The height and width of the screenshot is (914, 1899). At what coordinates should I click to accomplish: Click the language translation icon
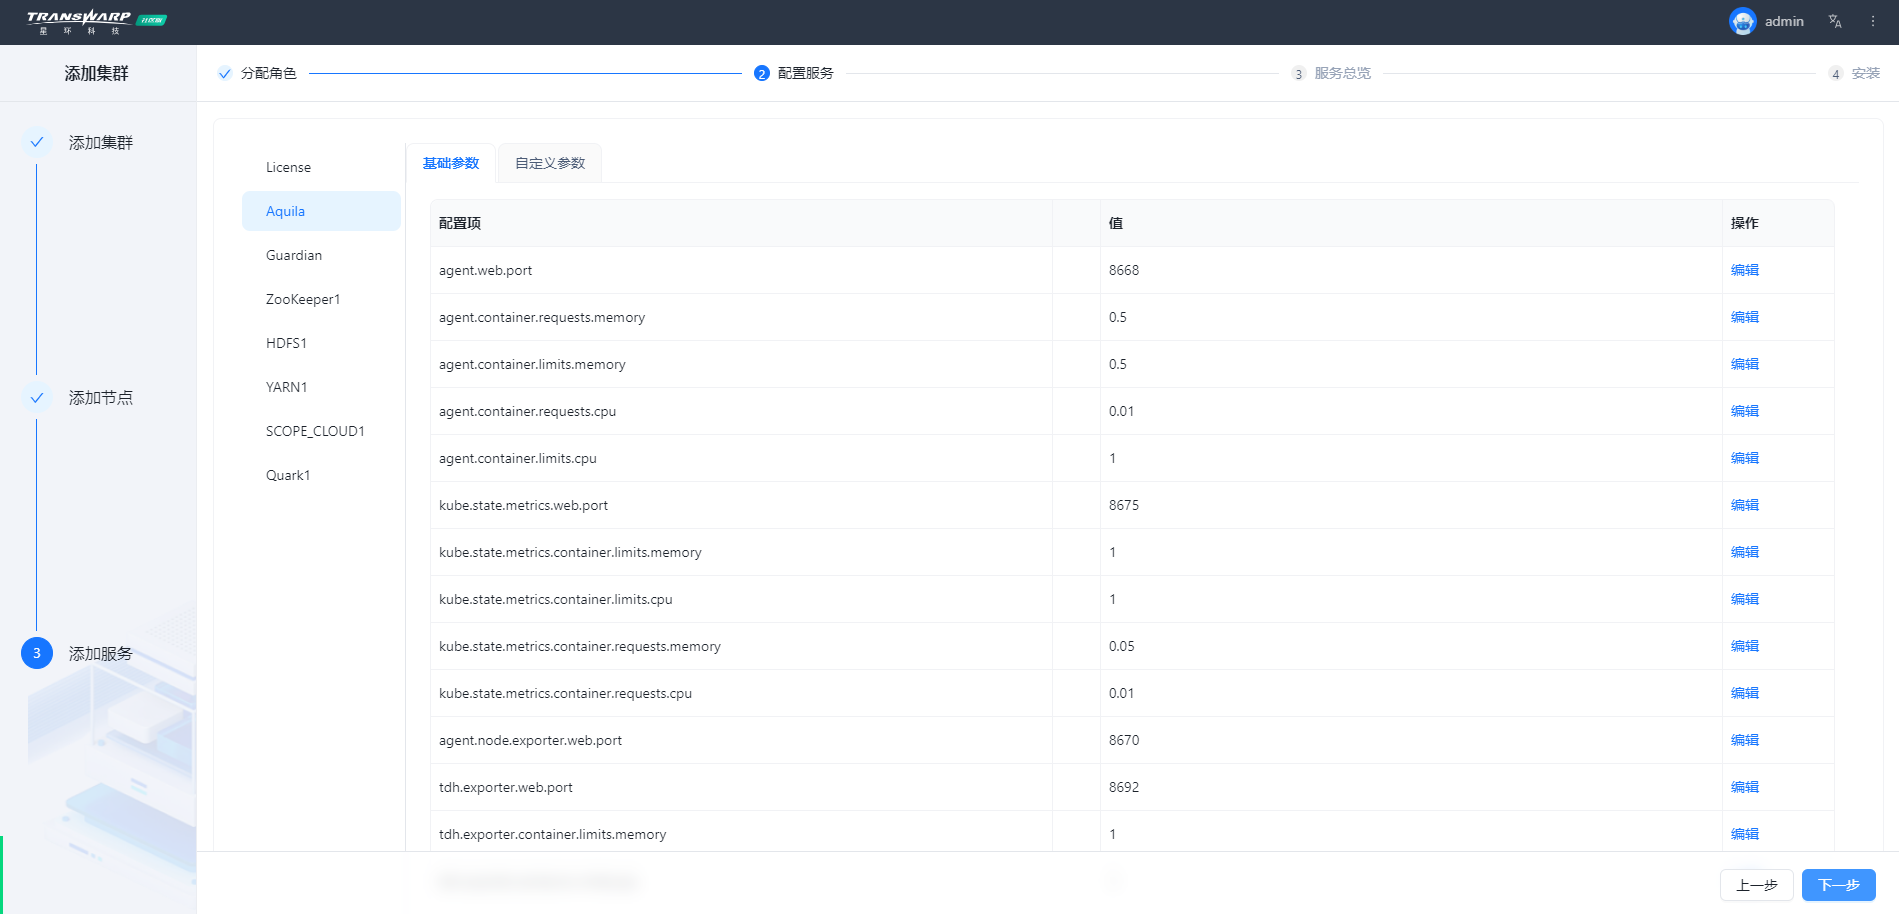[1835, 21]
